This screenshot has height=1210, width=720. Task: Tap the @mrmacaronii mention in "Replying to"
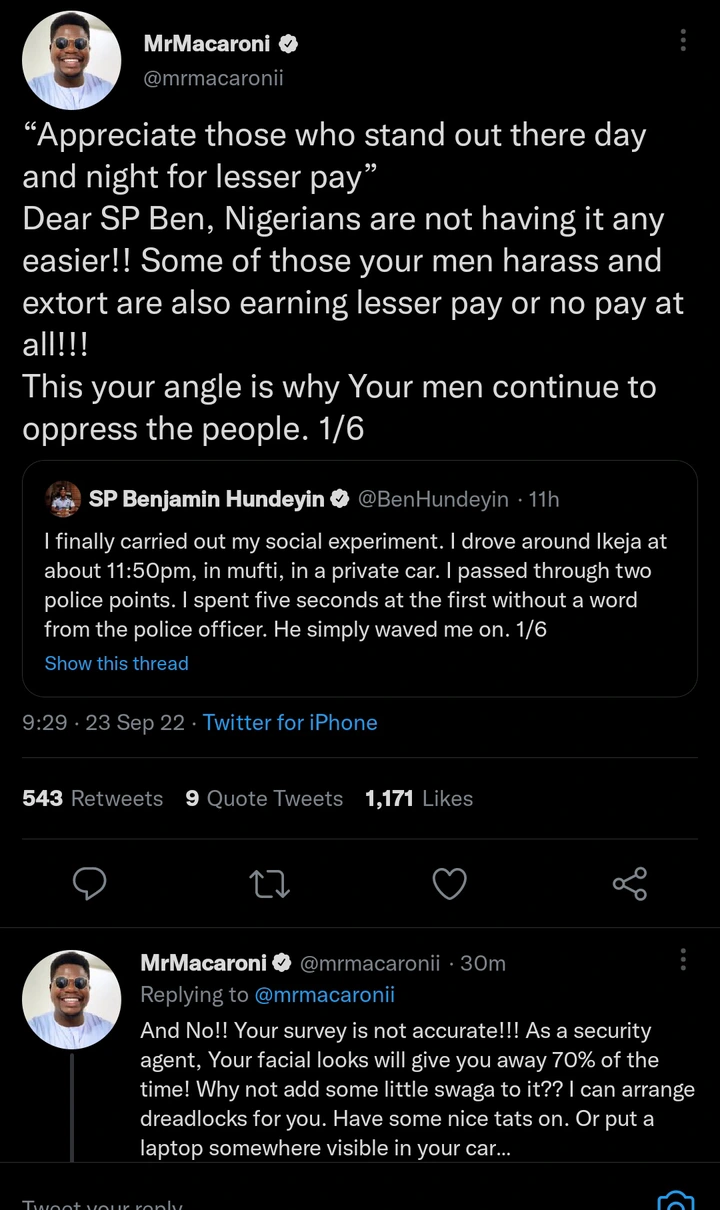(325, 994)
